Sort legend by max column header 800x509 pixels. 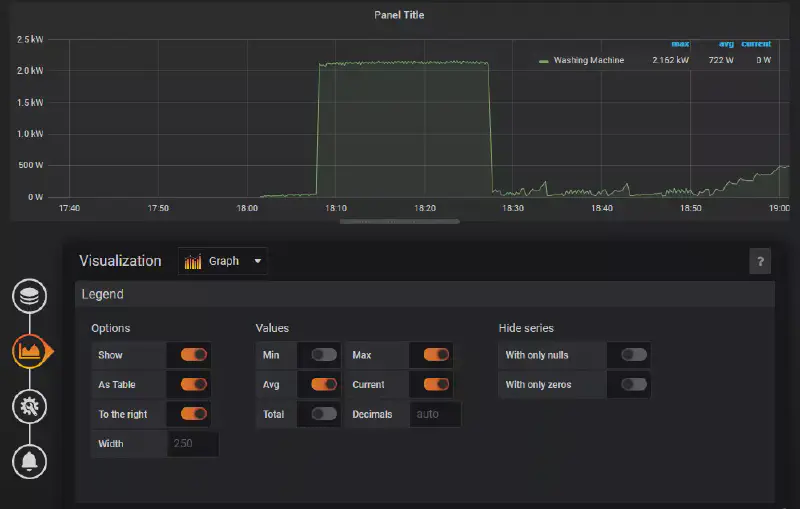click(x=682, y=44)
